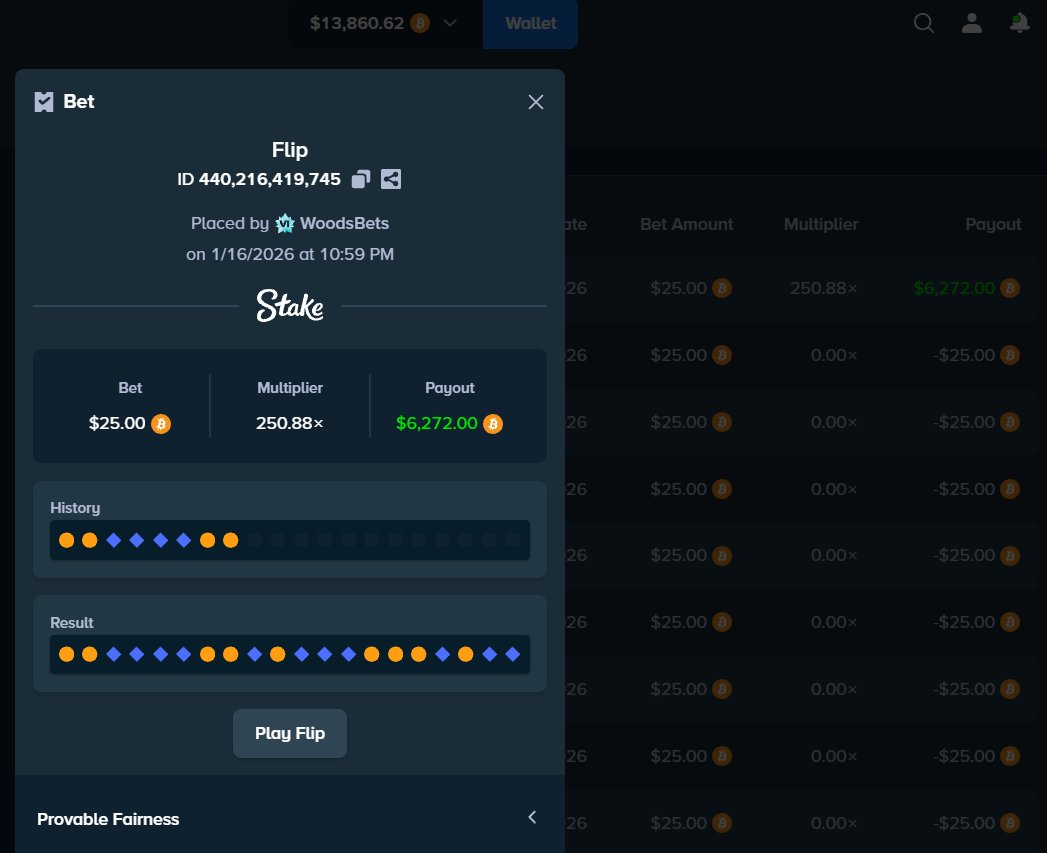Click the bitcoin icon beside $25.00 bet
Image resolution: width=1047 pixels, height=853 pixels.
pyautogui.click(x=161, y=423)
